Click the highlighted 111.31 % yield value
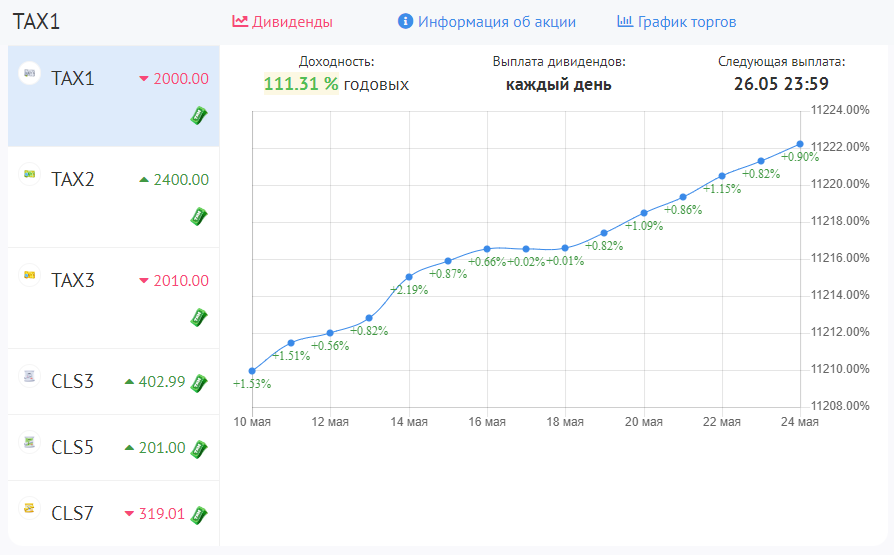 pos(301,85)
